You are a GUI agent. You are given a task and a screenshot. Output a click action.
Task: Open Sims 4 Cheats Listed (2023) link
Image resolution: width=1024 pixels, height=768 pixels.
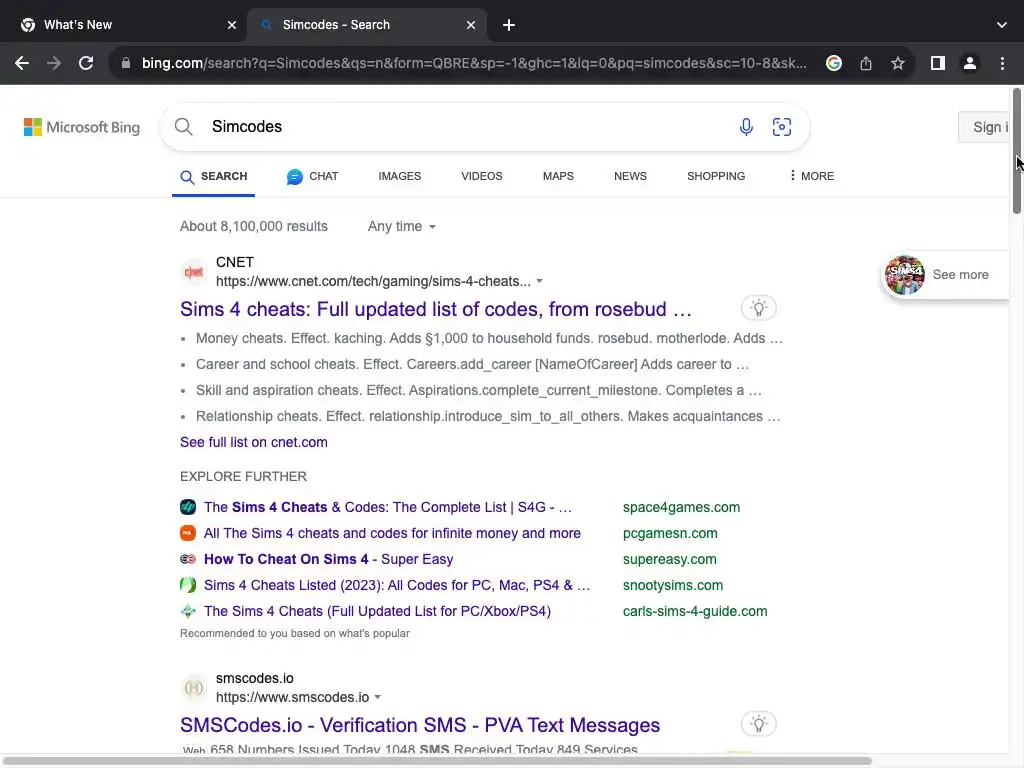click(397, 585)
